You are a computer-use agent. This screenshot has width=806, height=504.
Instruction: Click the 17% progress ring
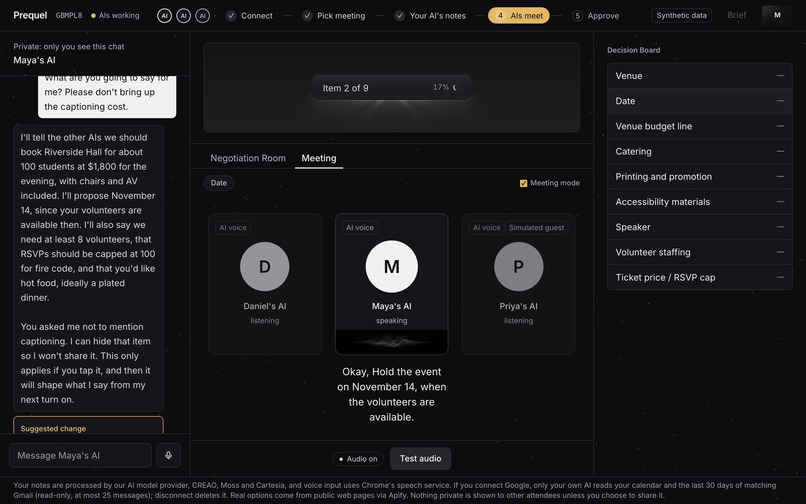455,87
